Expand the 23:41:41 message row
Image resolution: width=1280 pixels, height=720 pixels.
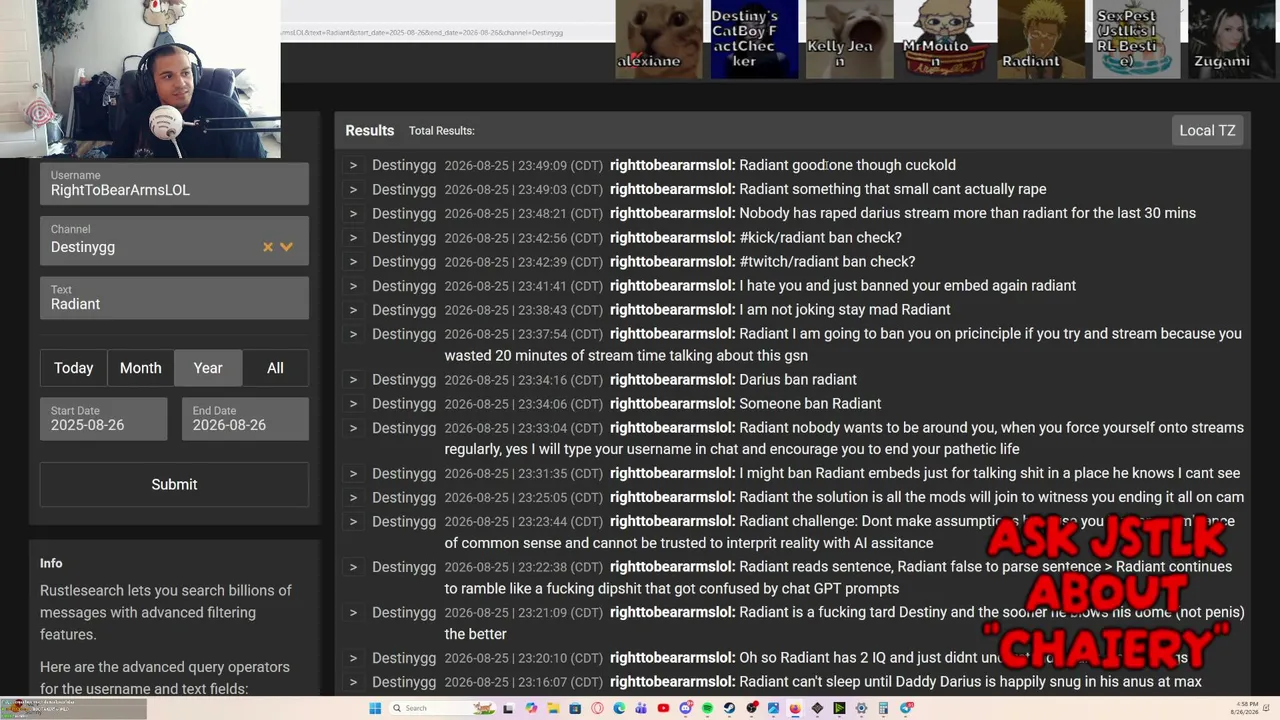353,285
